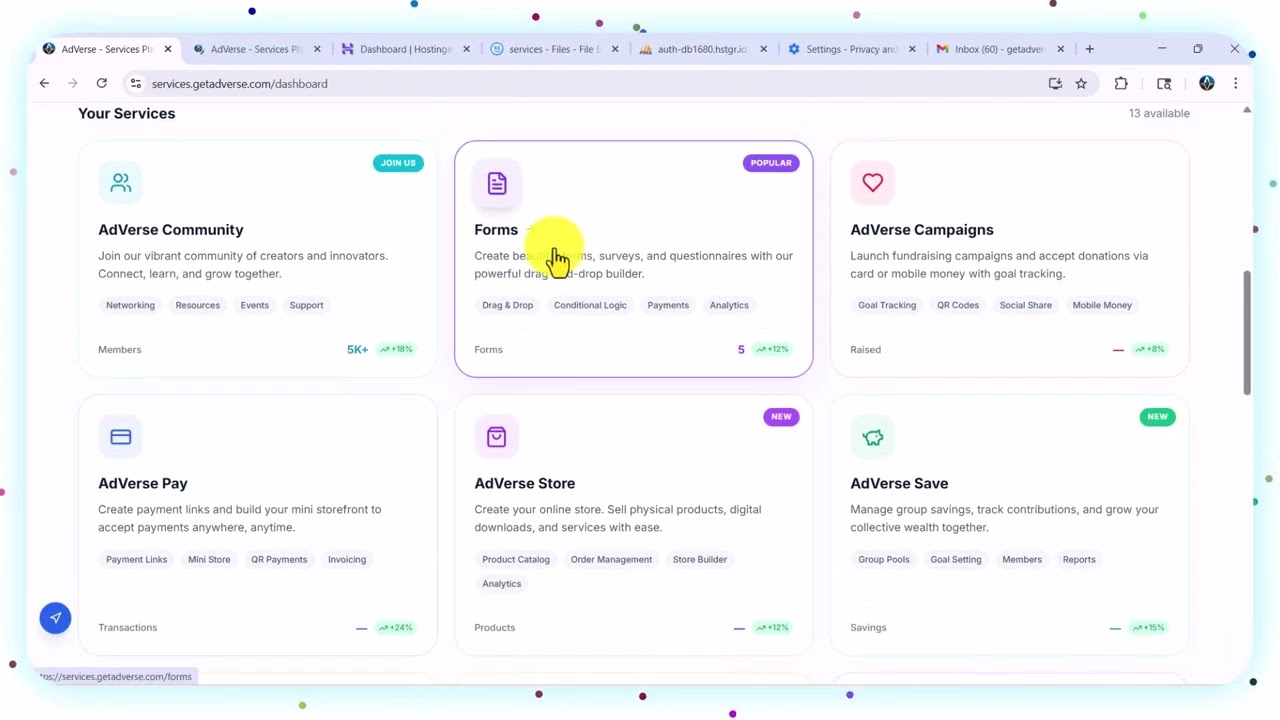Click the Order Management tag
This screenshot has height=720, width=1280.
click(611, 559)
